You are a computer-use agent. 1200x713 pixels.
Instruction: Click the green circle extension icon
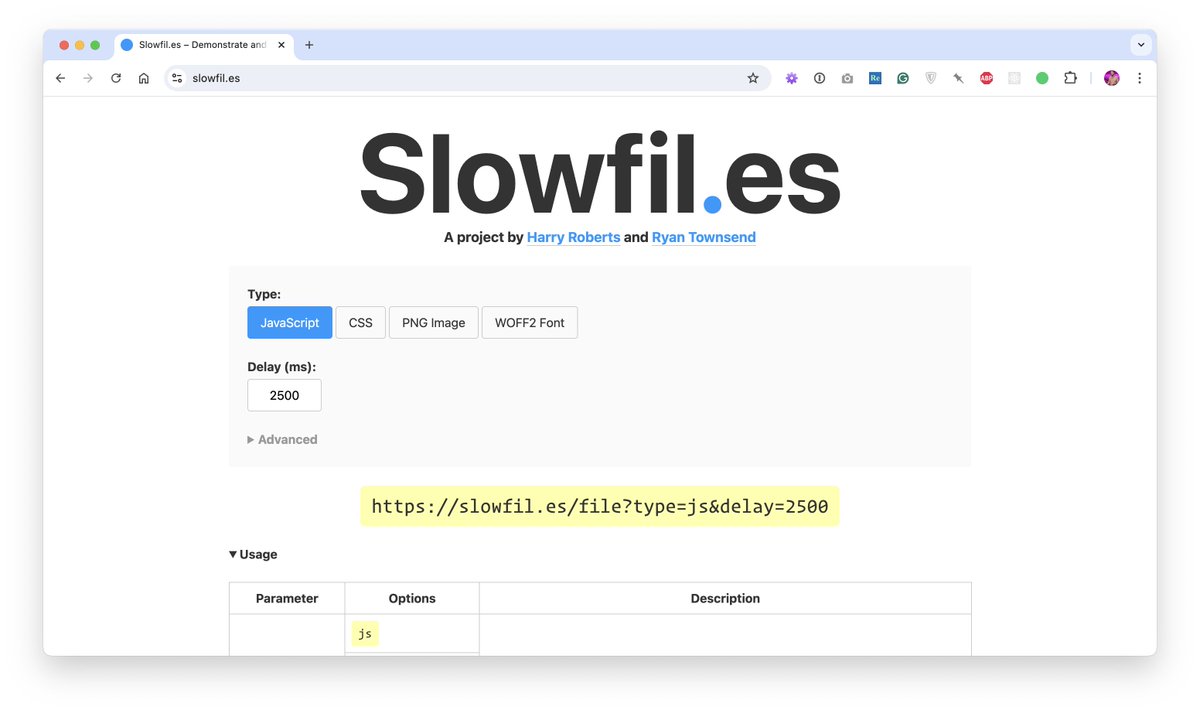1042,78
